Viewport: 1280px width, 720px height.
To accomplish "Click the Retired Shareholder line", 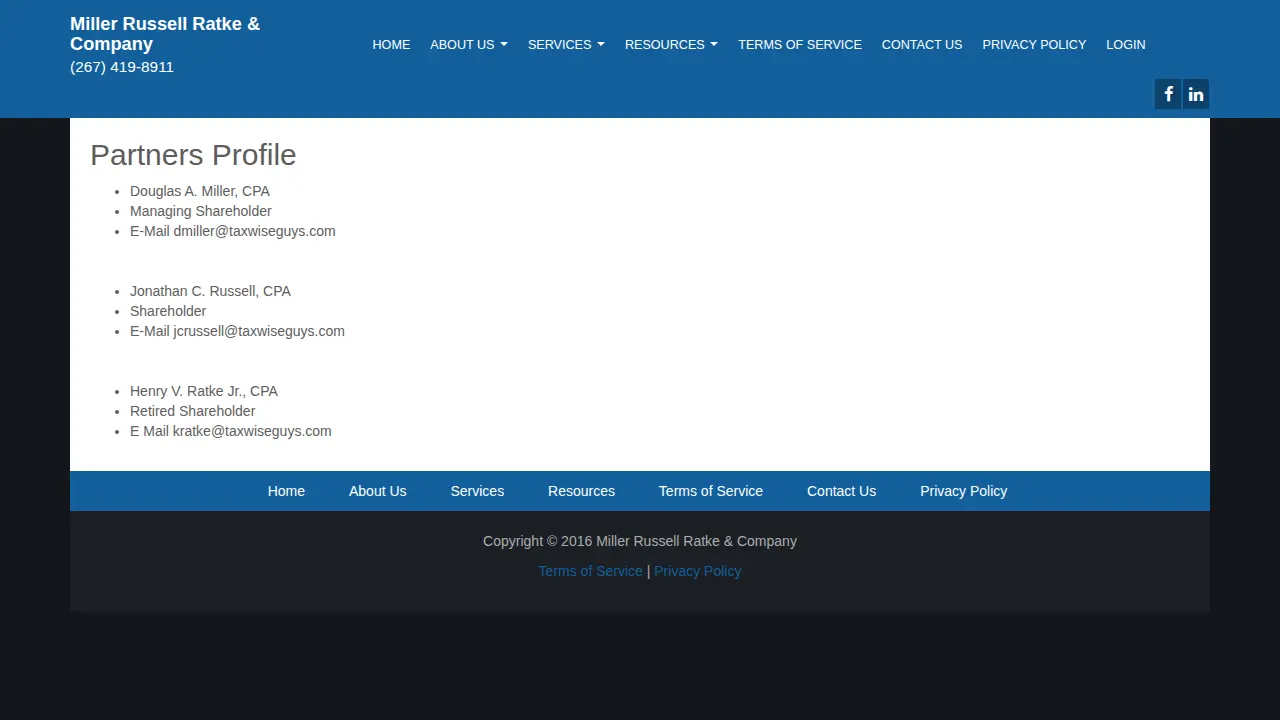I will tap(193, 411).
